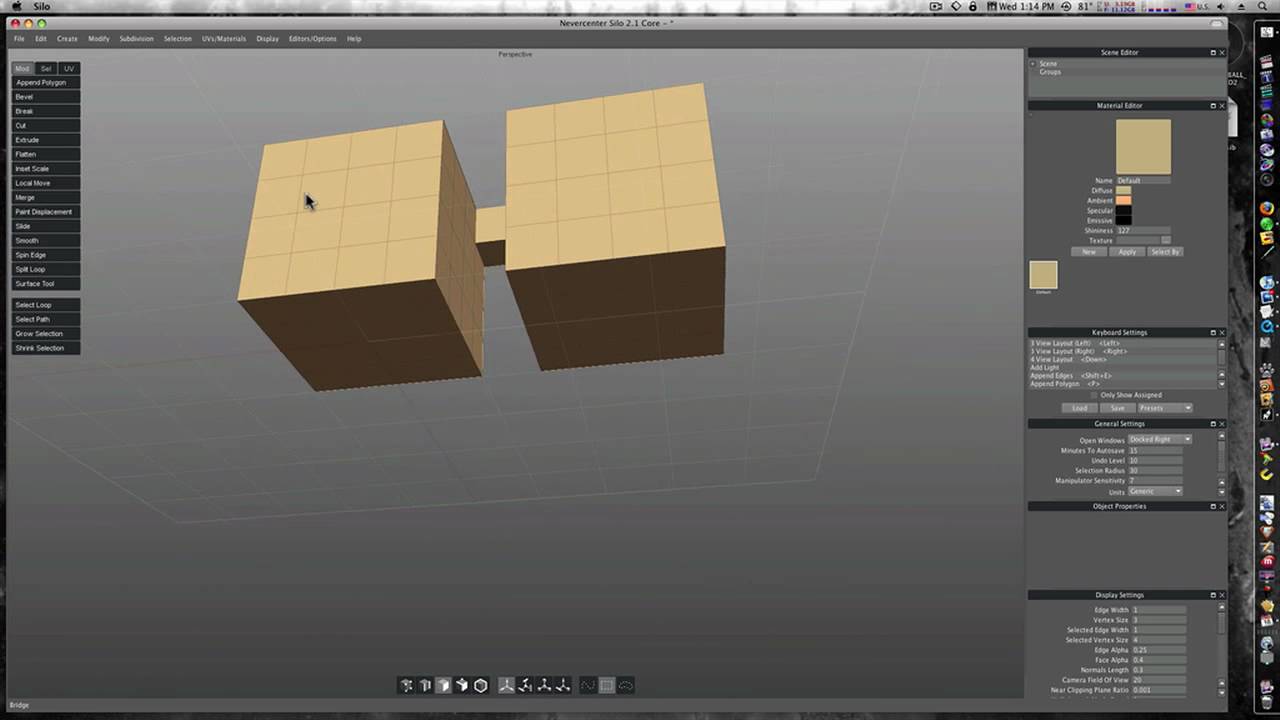Viewport: 1280px width, 720px height.
Task: Click the Specular color swatch
Action: pos(1124,210)
